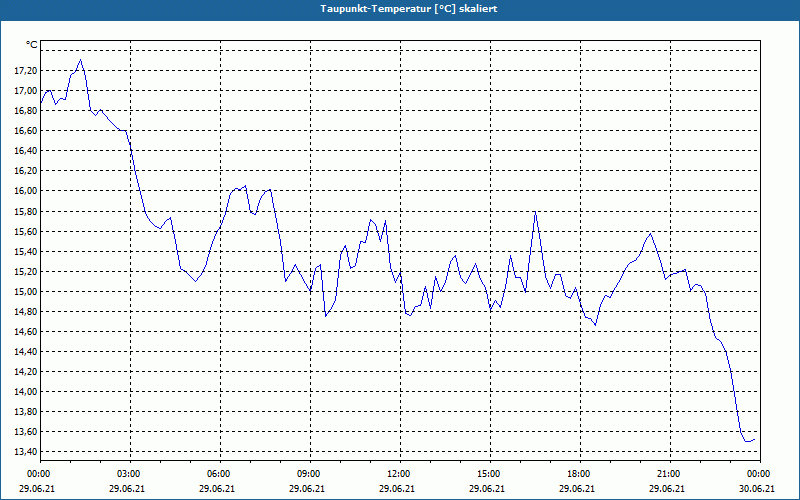Select the '29.06.21' date under 09:00
Image resolution: width=800 pixels, height=500 pixels.
307,489
